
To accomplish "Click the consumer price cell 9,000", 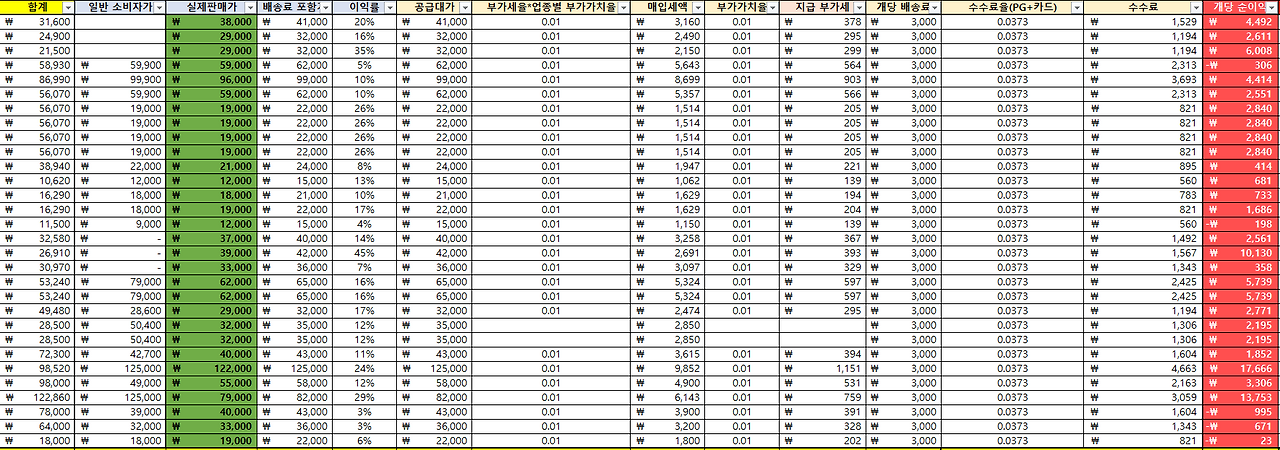I will (122, 224).
